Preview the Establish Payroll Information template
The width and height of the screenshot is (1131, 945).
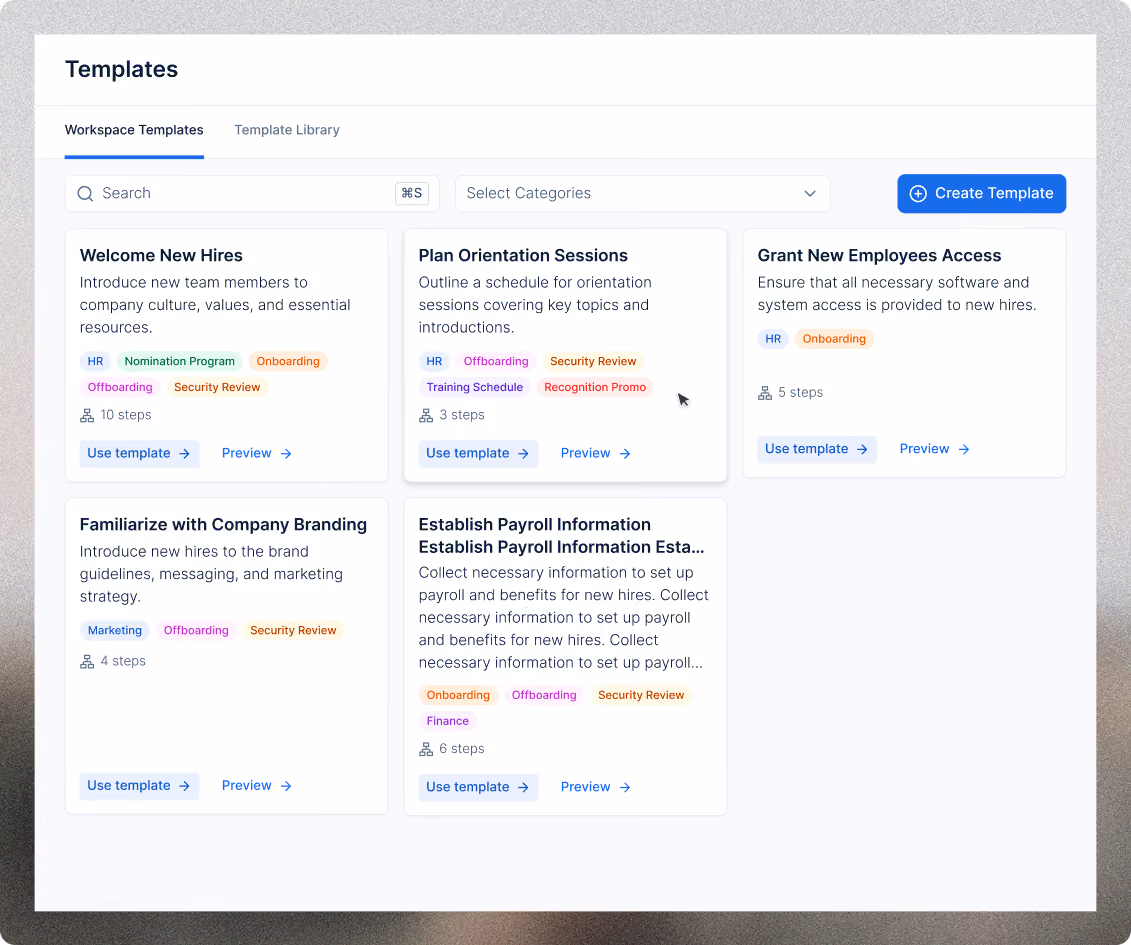tap(596, 788)
